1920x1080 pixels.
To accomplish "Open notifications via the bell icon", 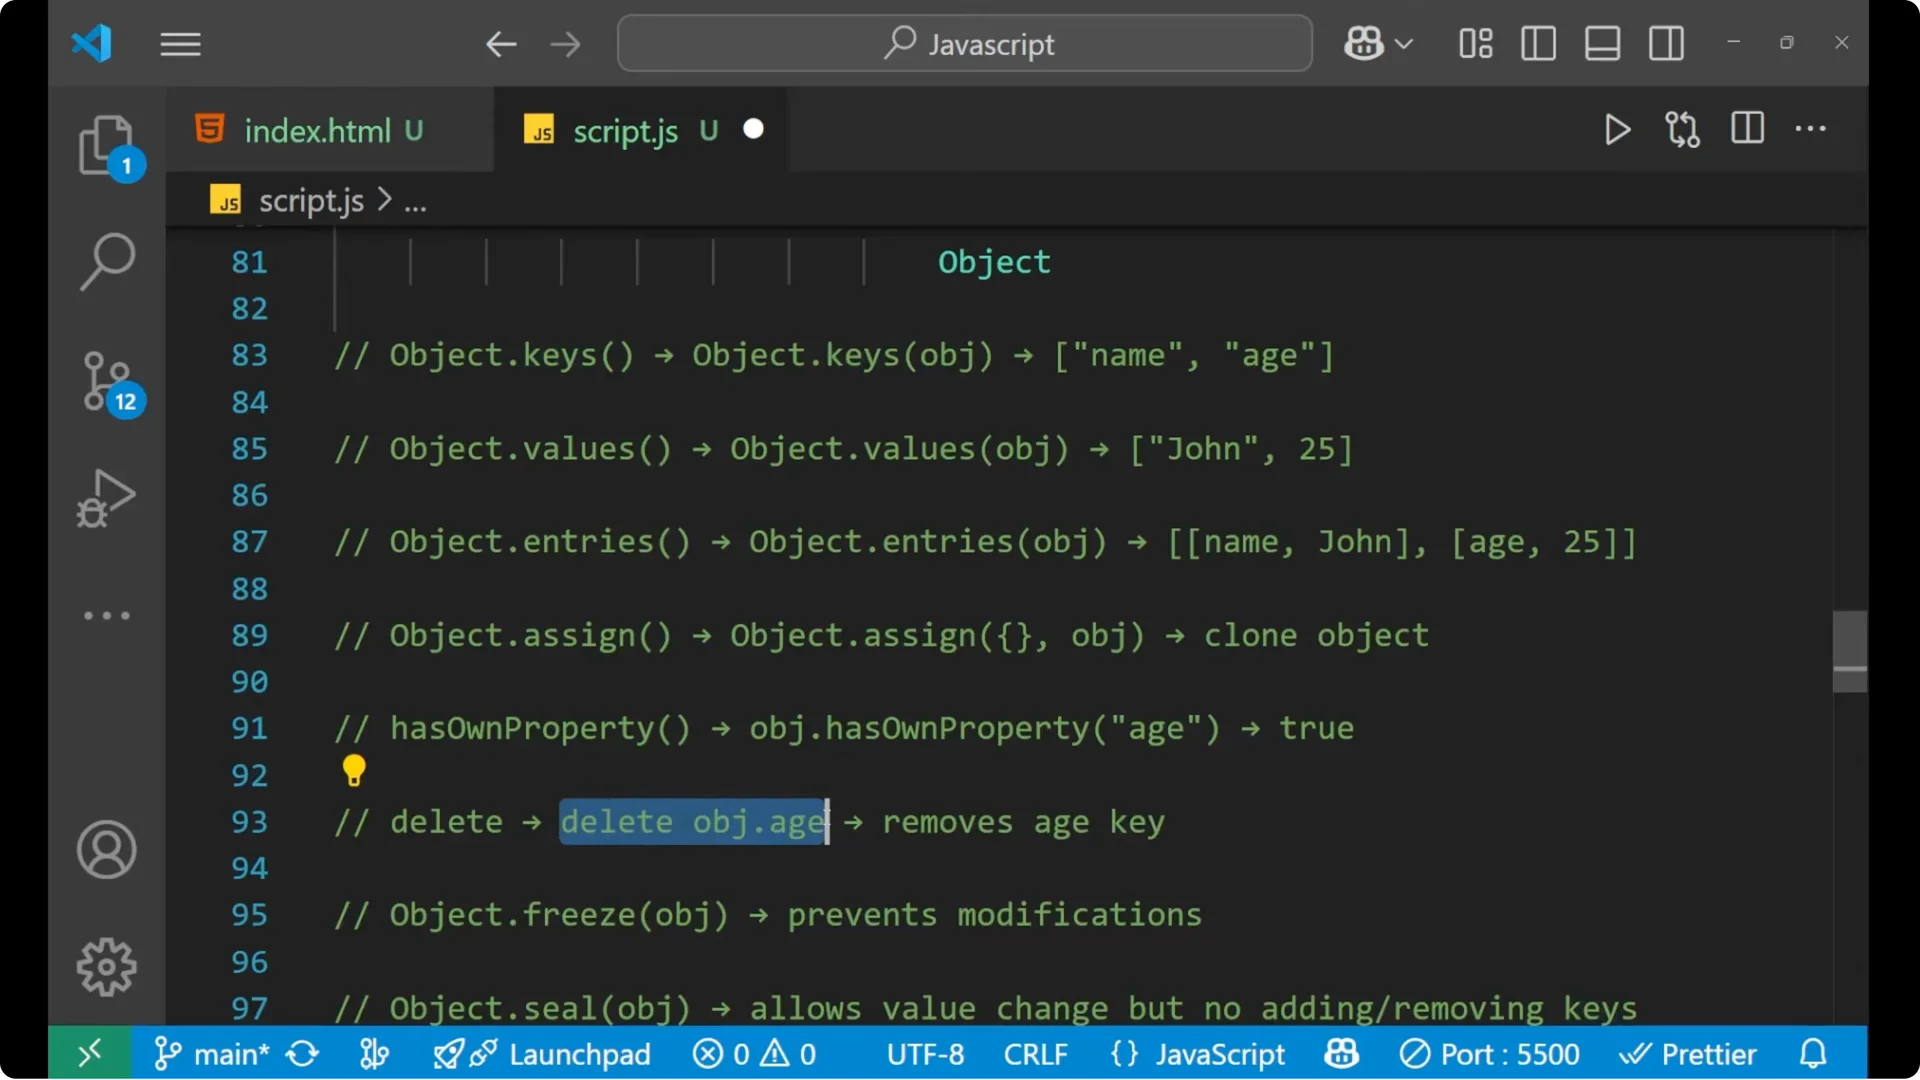I will (1812, 1053).
